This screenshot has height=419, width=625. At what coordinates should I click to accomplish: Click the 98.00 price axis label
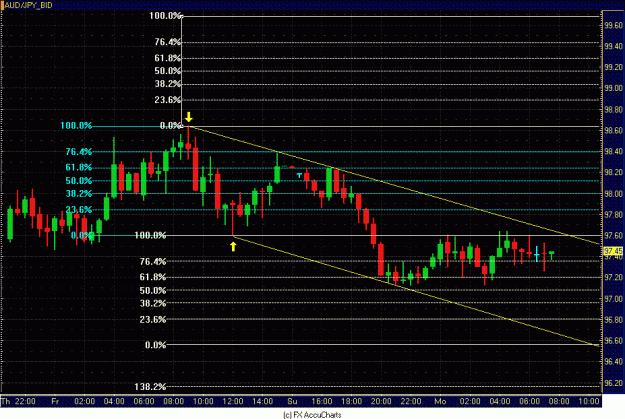click(x=613, y=193)
